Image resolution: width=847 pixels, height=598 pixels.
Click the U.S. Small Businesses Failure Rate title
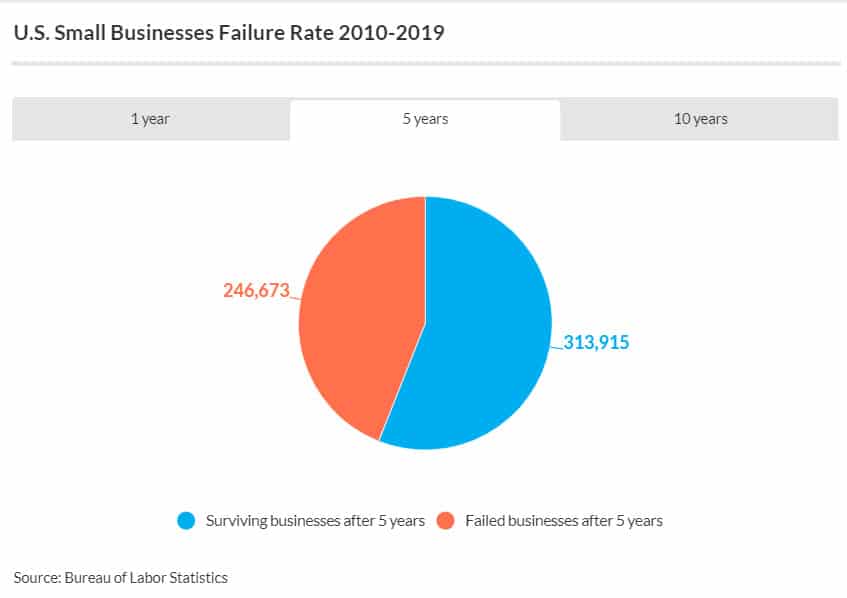(229, 33)
